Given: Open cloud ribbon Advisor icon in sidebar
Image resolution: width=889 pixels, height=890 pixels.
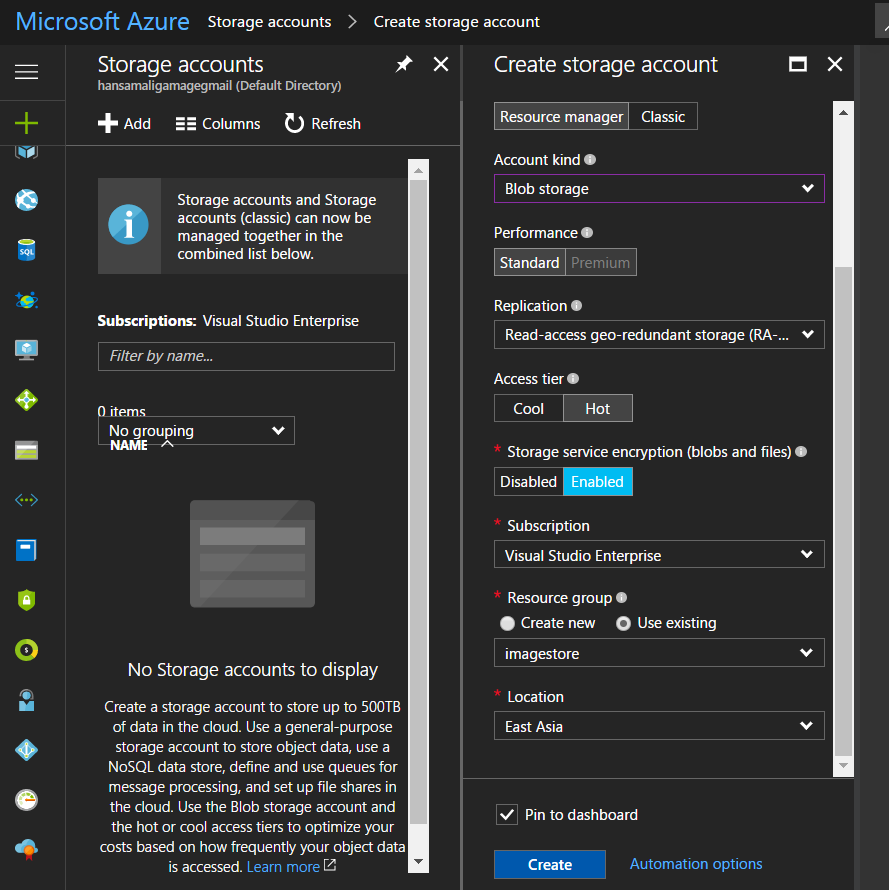Looking at the screenshot, I should click(27, 850).
